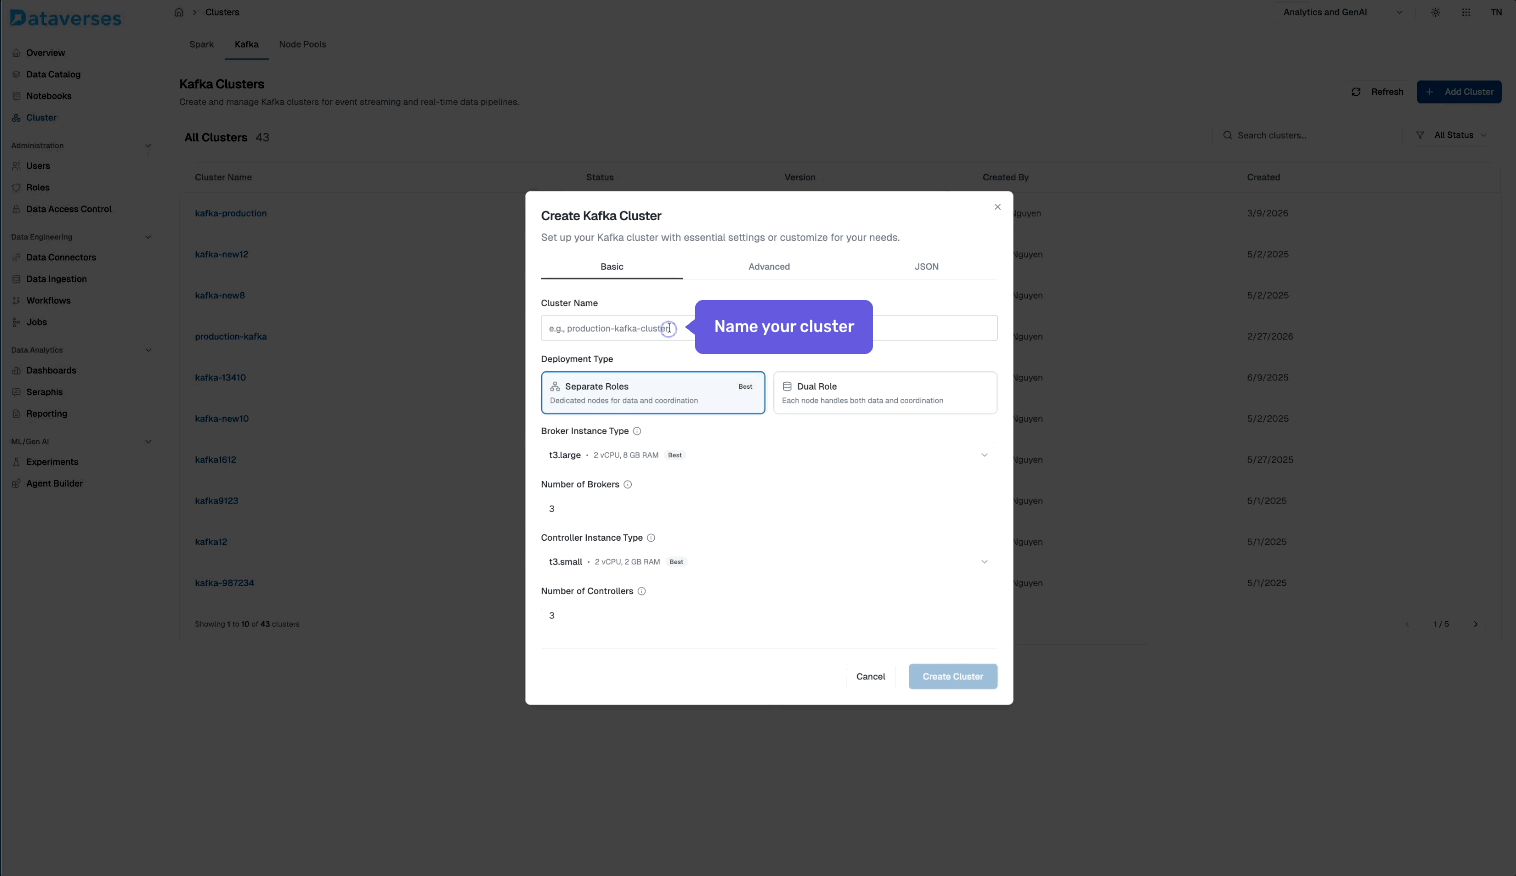Open the TN user avatar menu
The image size is (1516, 876).
coord(1496,12)
